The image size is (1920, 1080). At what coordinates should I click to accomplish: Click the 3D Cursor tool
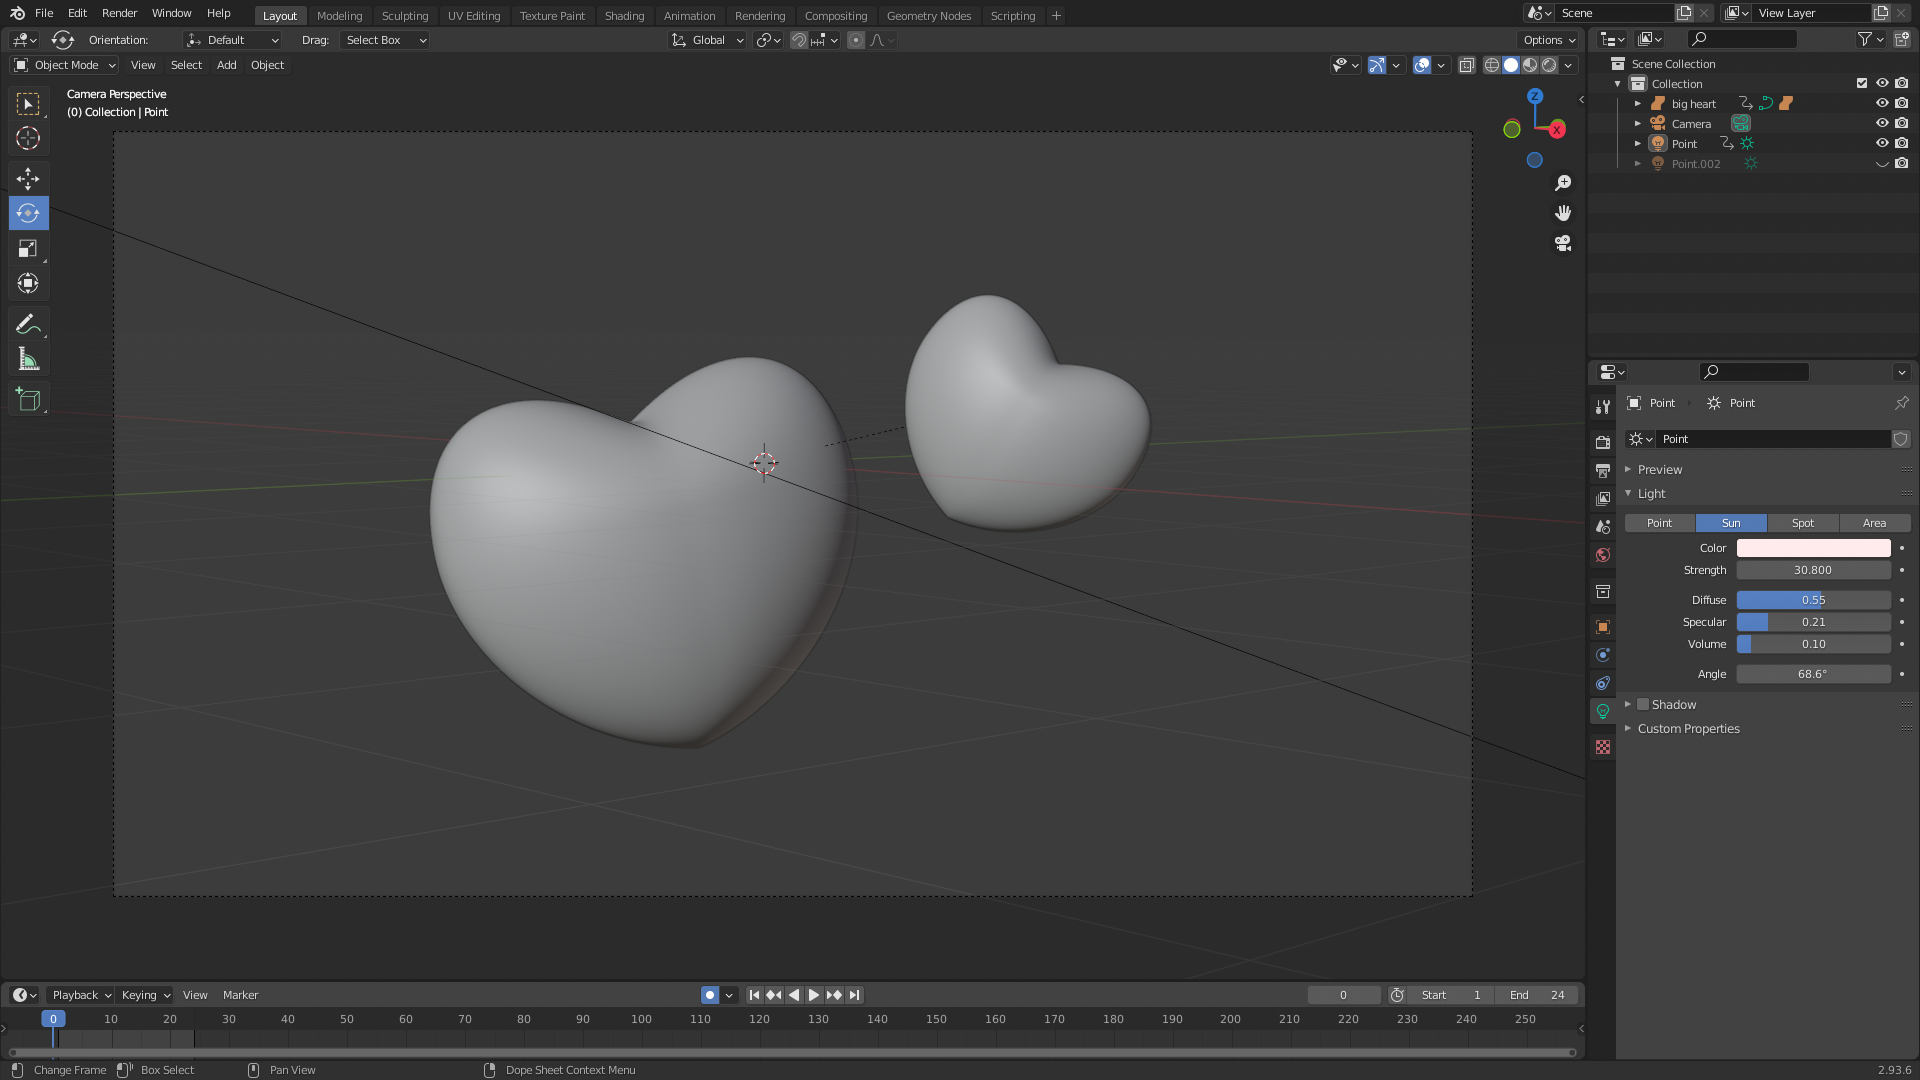(28, 138)
